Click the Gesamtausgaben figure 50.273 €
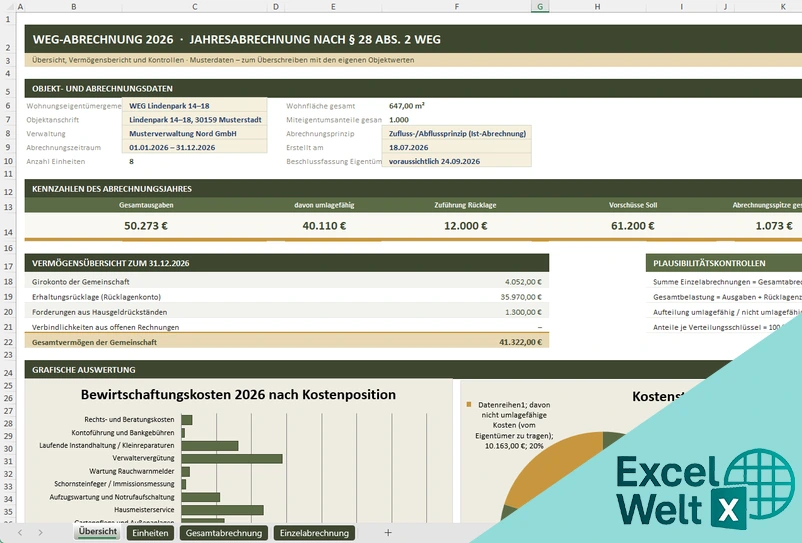 (146, 225)
